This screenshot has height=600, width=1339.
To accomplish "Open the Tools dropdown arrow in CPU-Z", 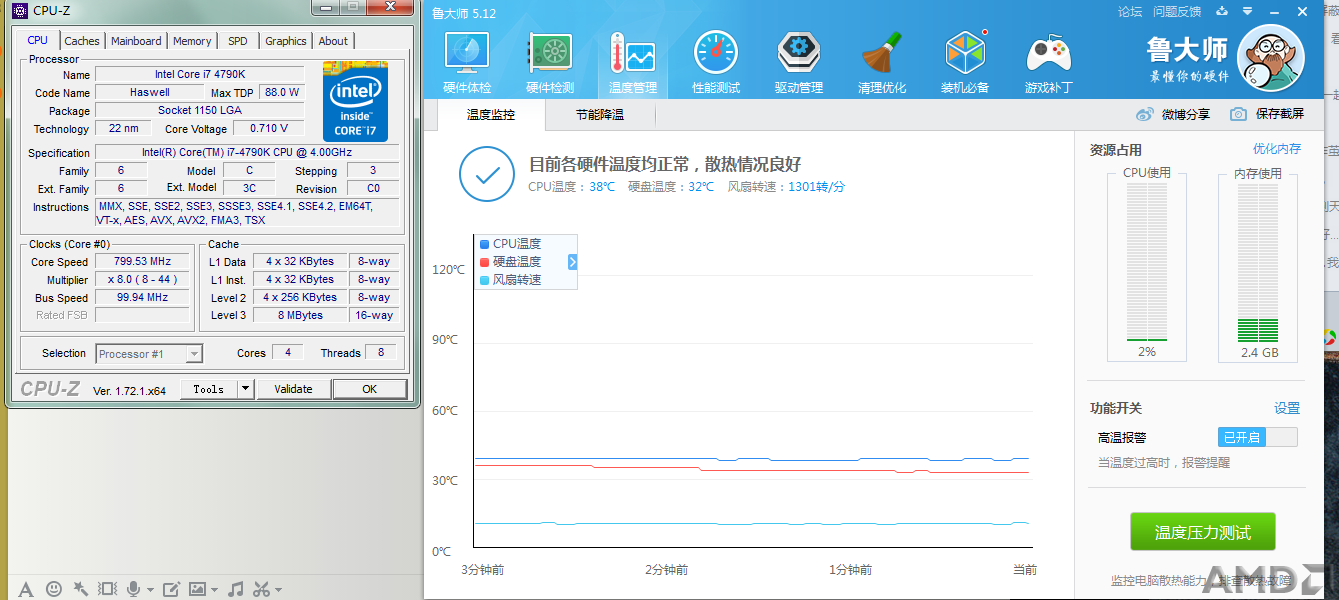I will coord(245,389).
